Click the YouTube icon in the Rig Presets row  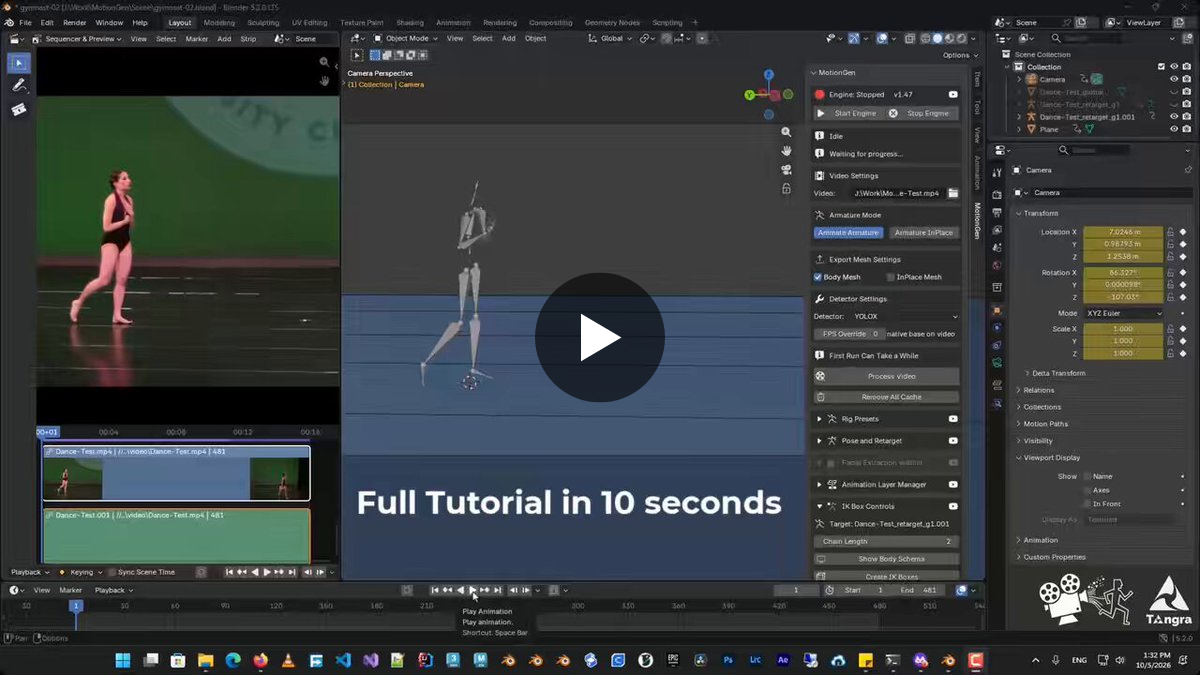[953, 419]
